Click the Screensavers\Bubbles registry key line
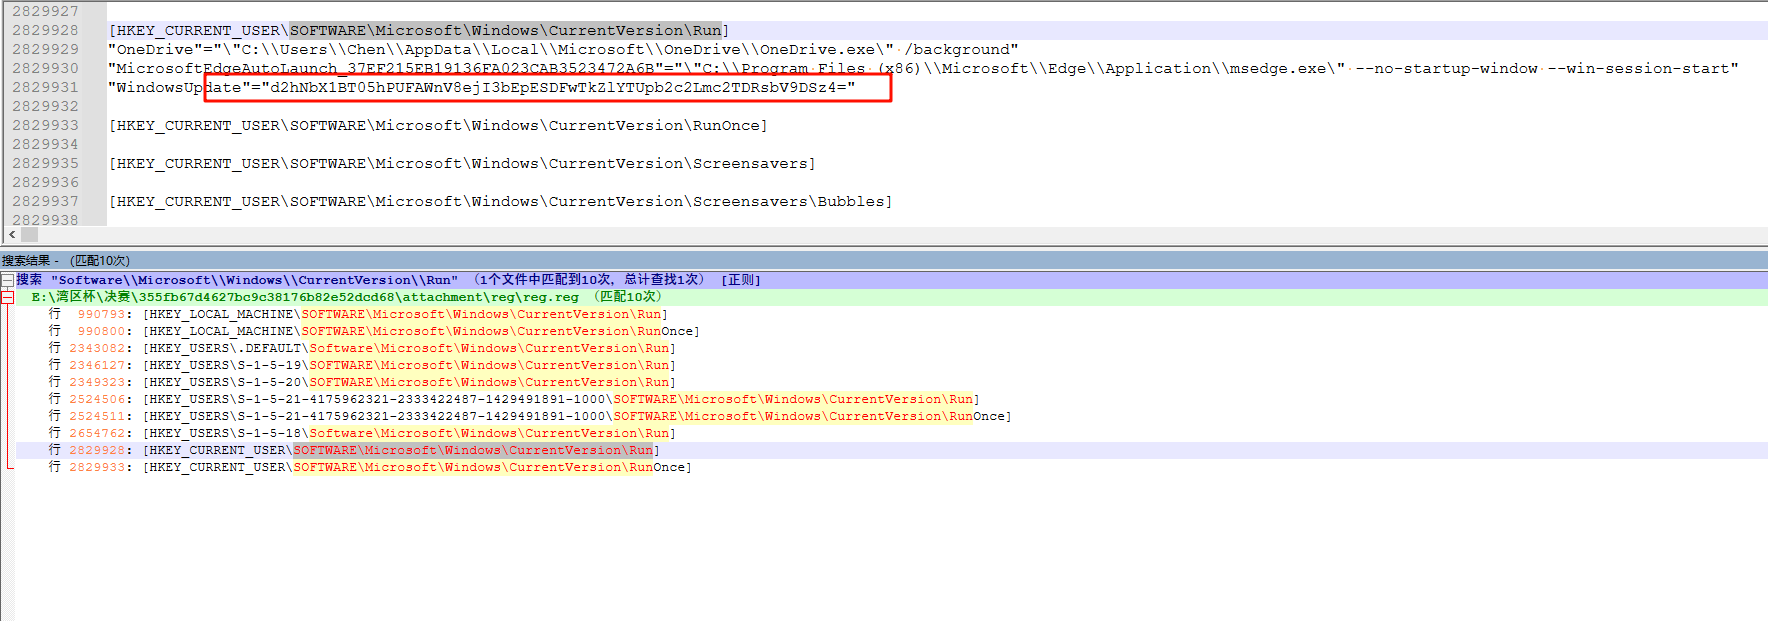 [500, 202]
